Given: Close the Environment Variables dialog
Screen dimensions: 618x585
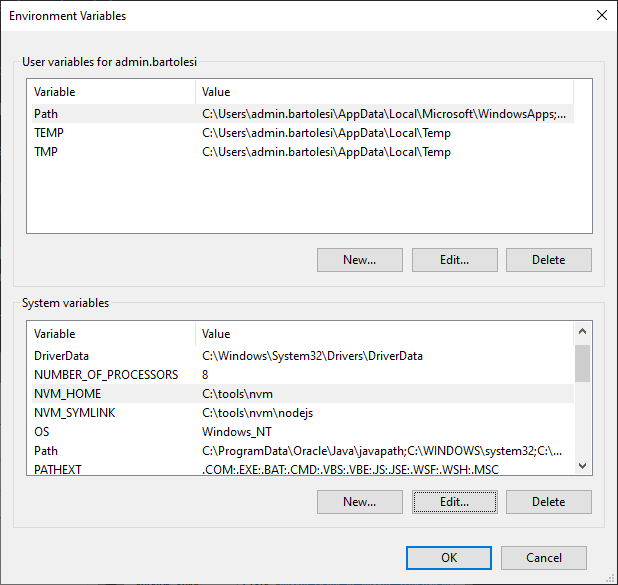Looking at the screenshot, I should pos(600,16).
